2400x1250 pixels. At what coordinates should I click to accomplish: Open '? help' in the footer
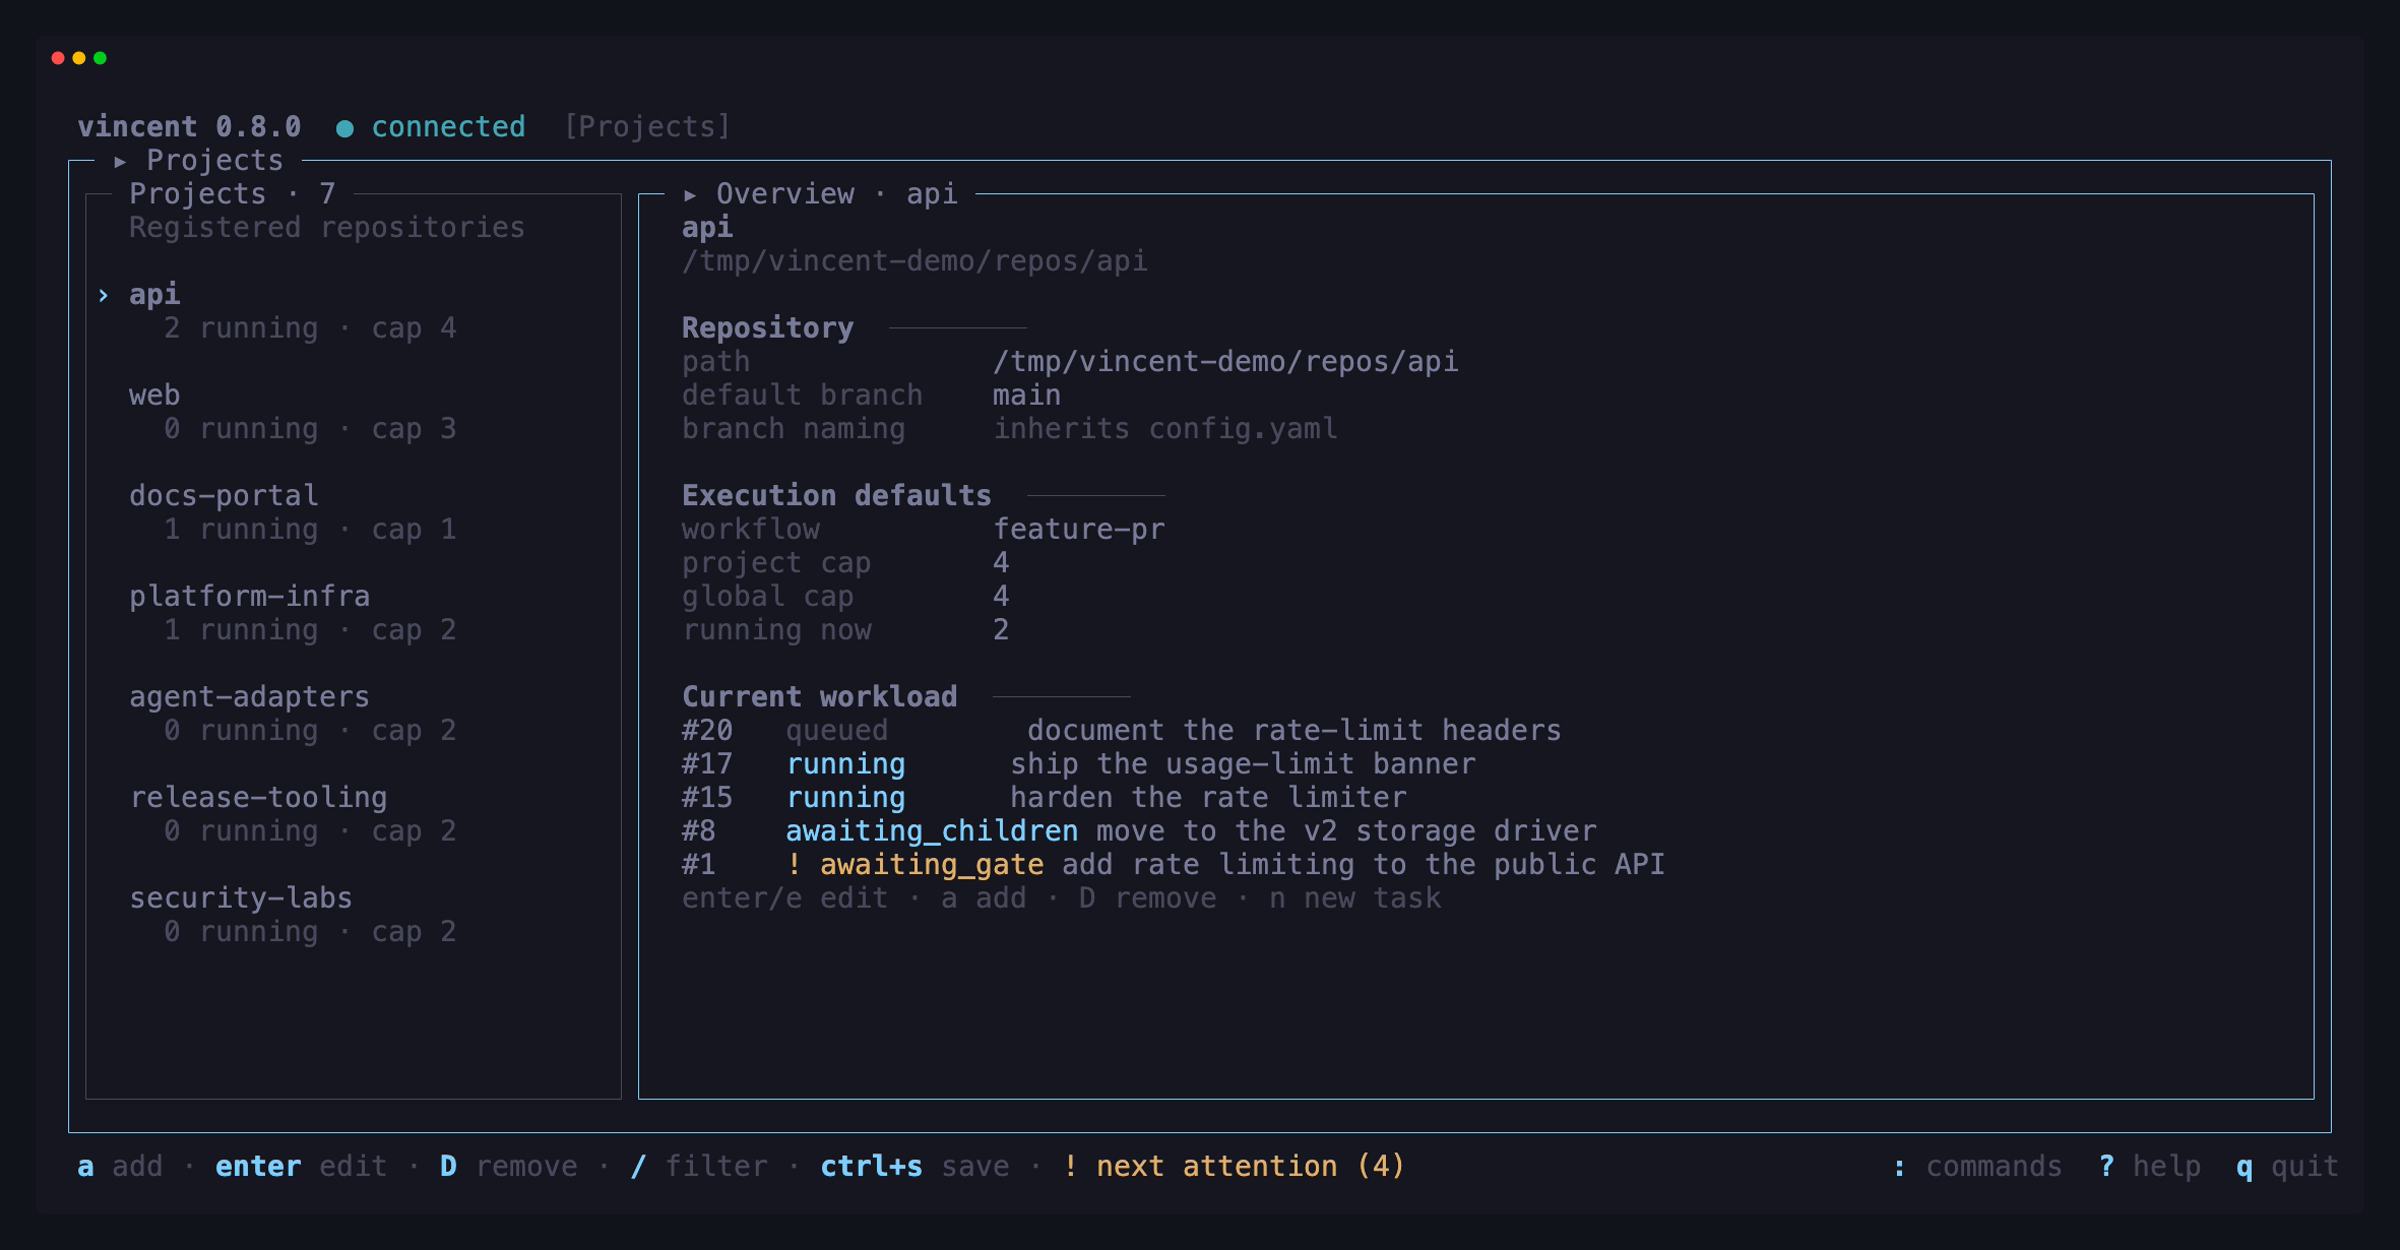click(x=2150, y=1166)
